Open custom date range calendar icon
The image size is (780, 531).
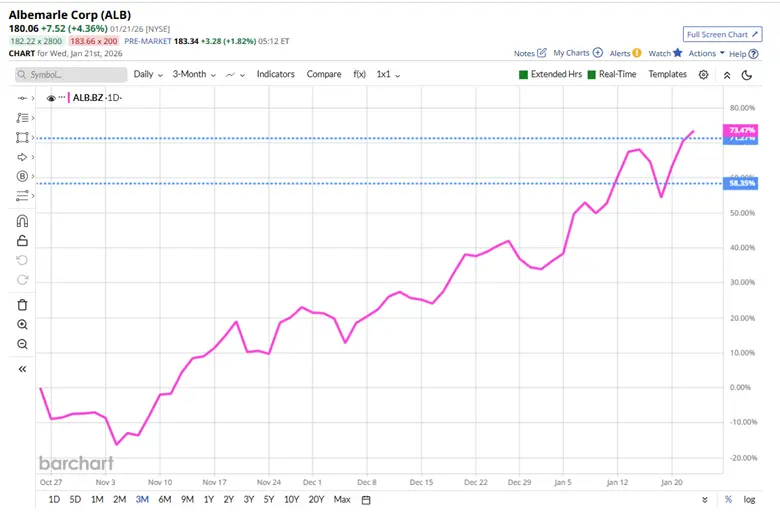pos(366,500)
